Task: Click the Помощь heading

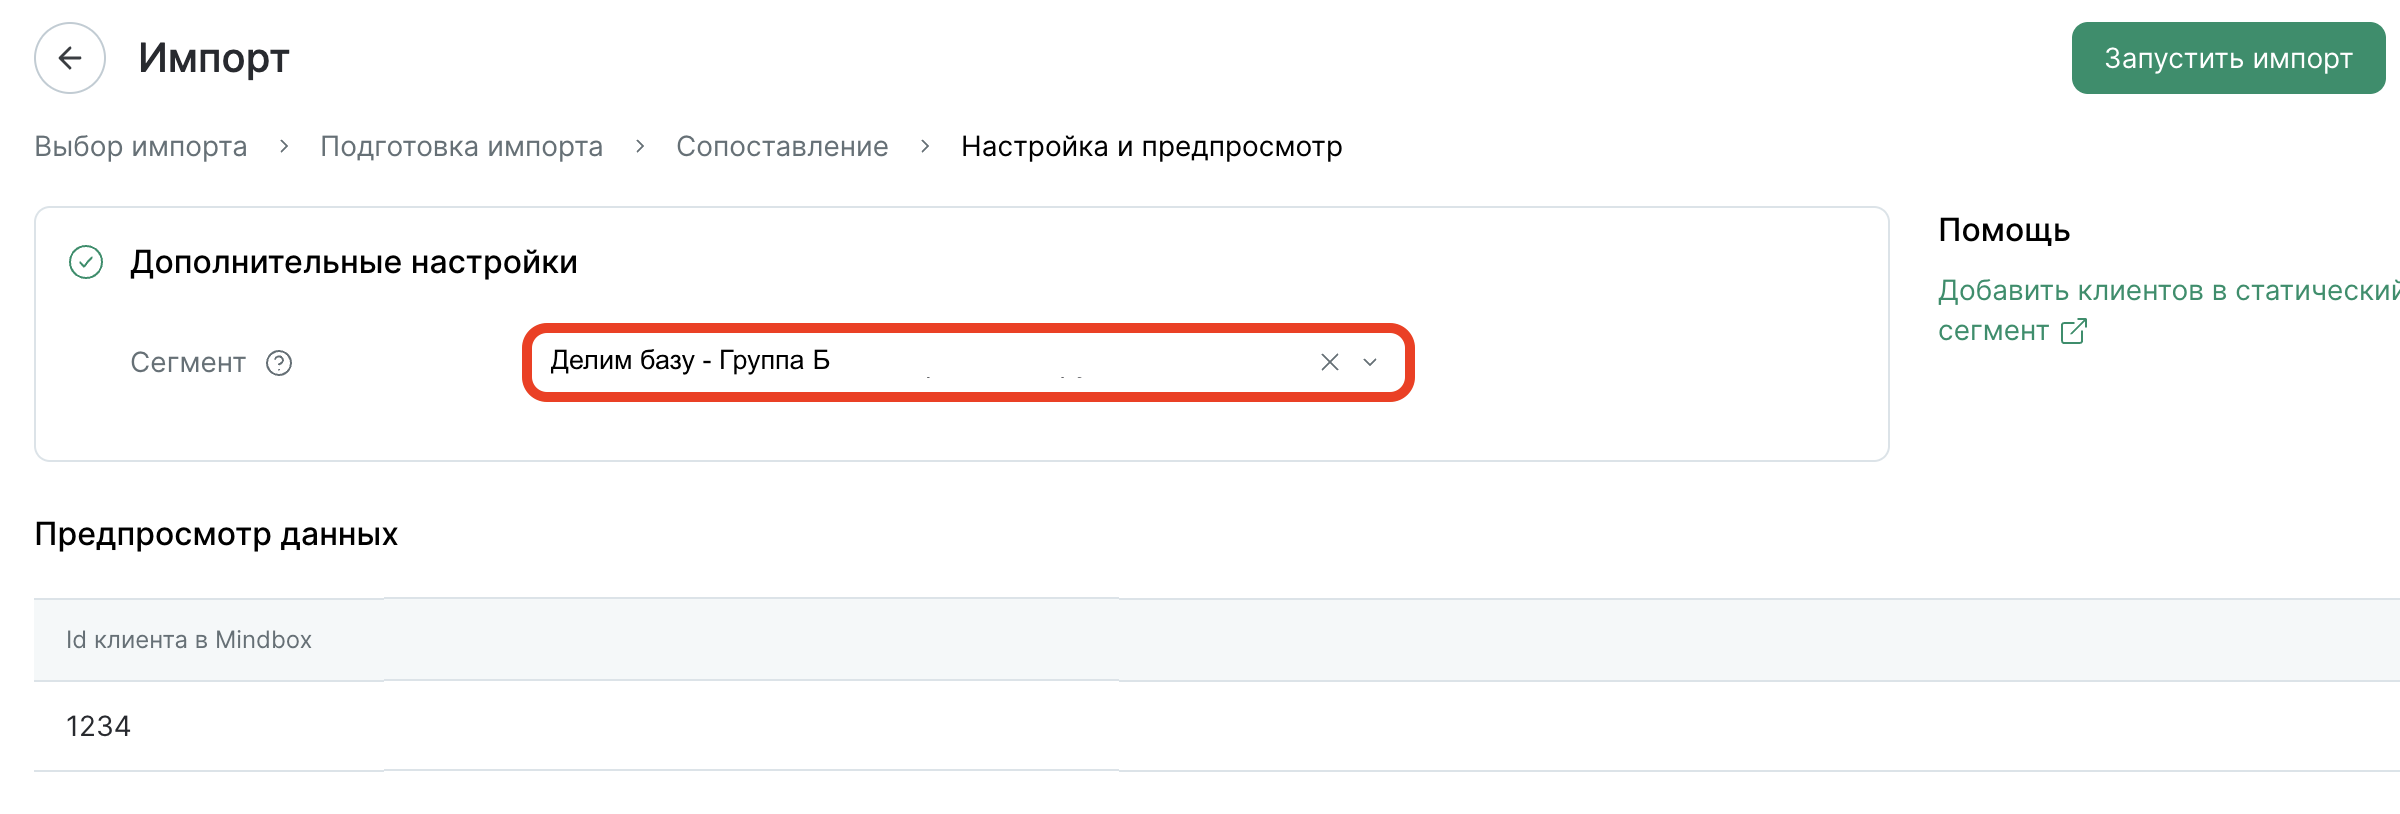Action: pyautogui.click(x=2004, y=230)
